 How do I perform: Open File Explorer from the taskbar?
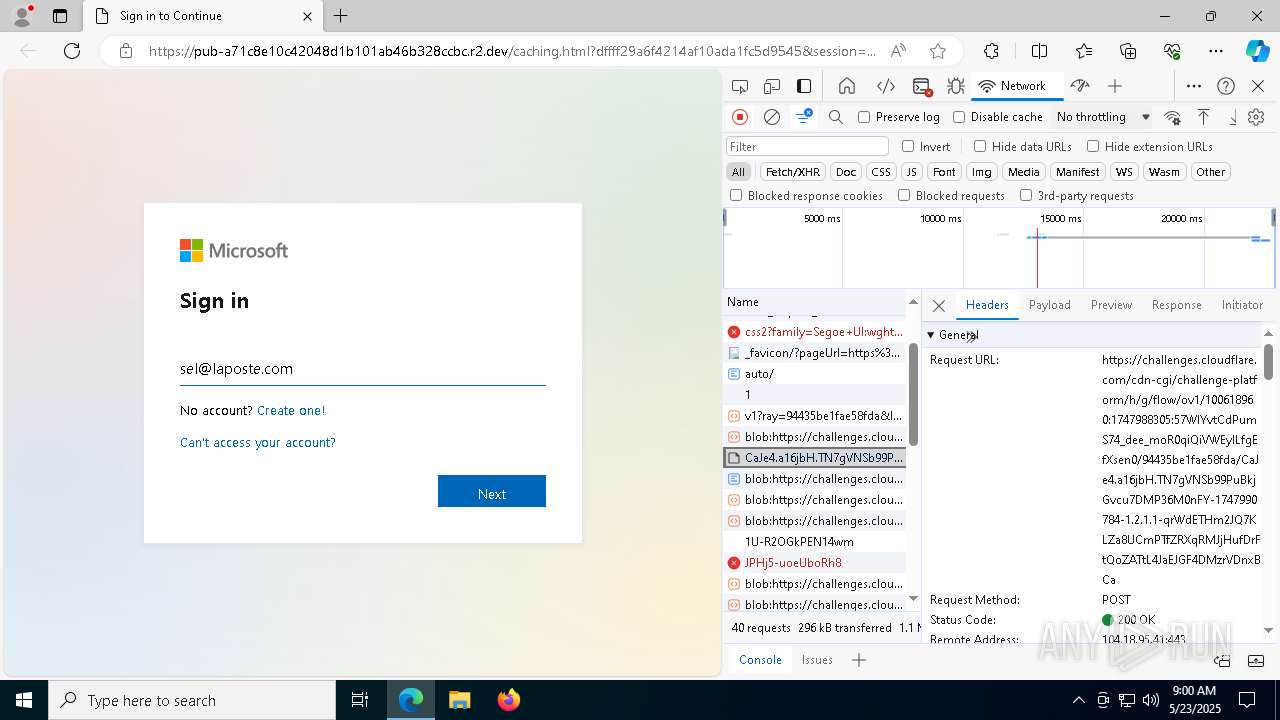click(459, 700)
